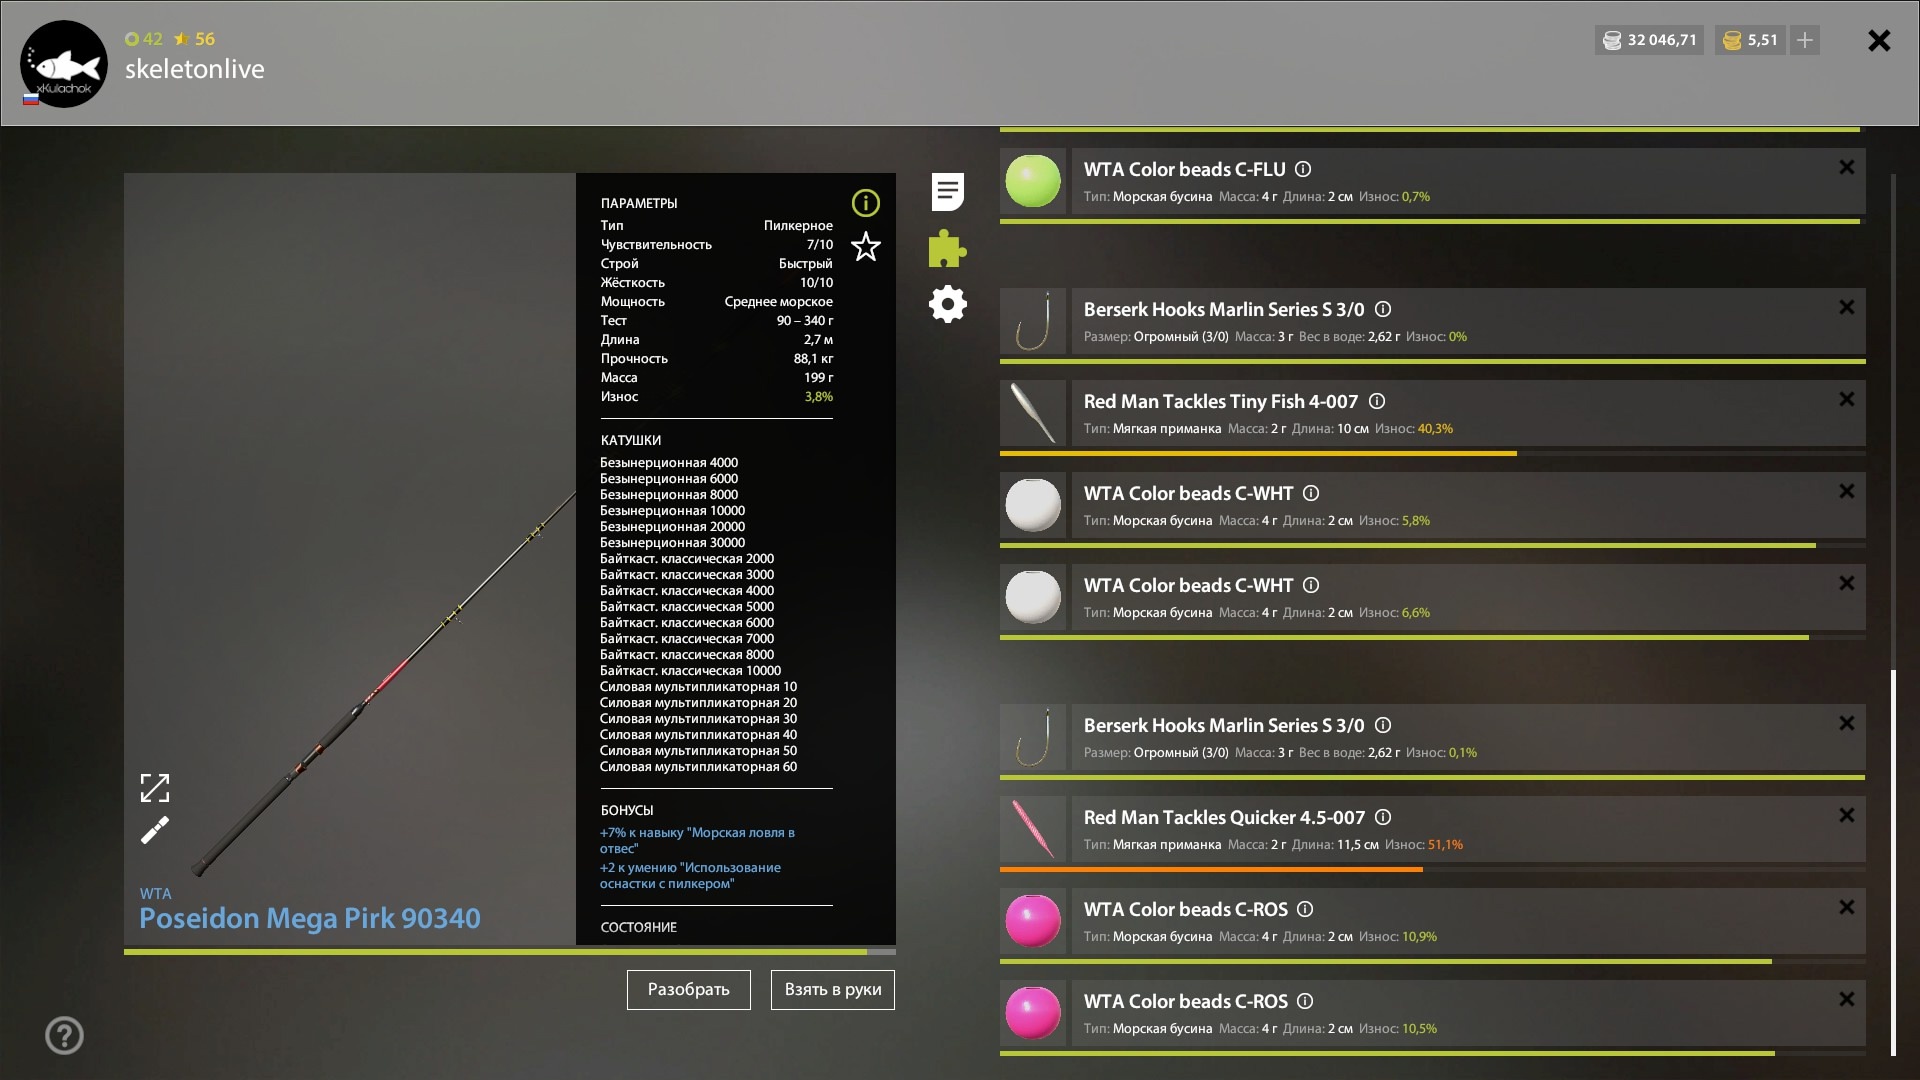Show info for second C-WHT bead (6,6%)
The height and width of the screenshot is (1080, 1920).
(1310, 585)
